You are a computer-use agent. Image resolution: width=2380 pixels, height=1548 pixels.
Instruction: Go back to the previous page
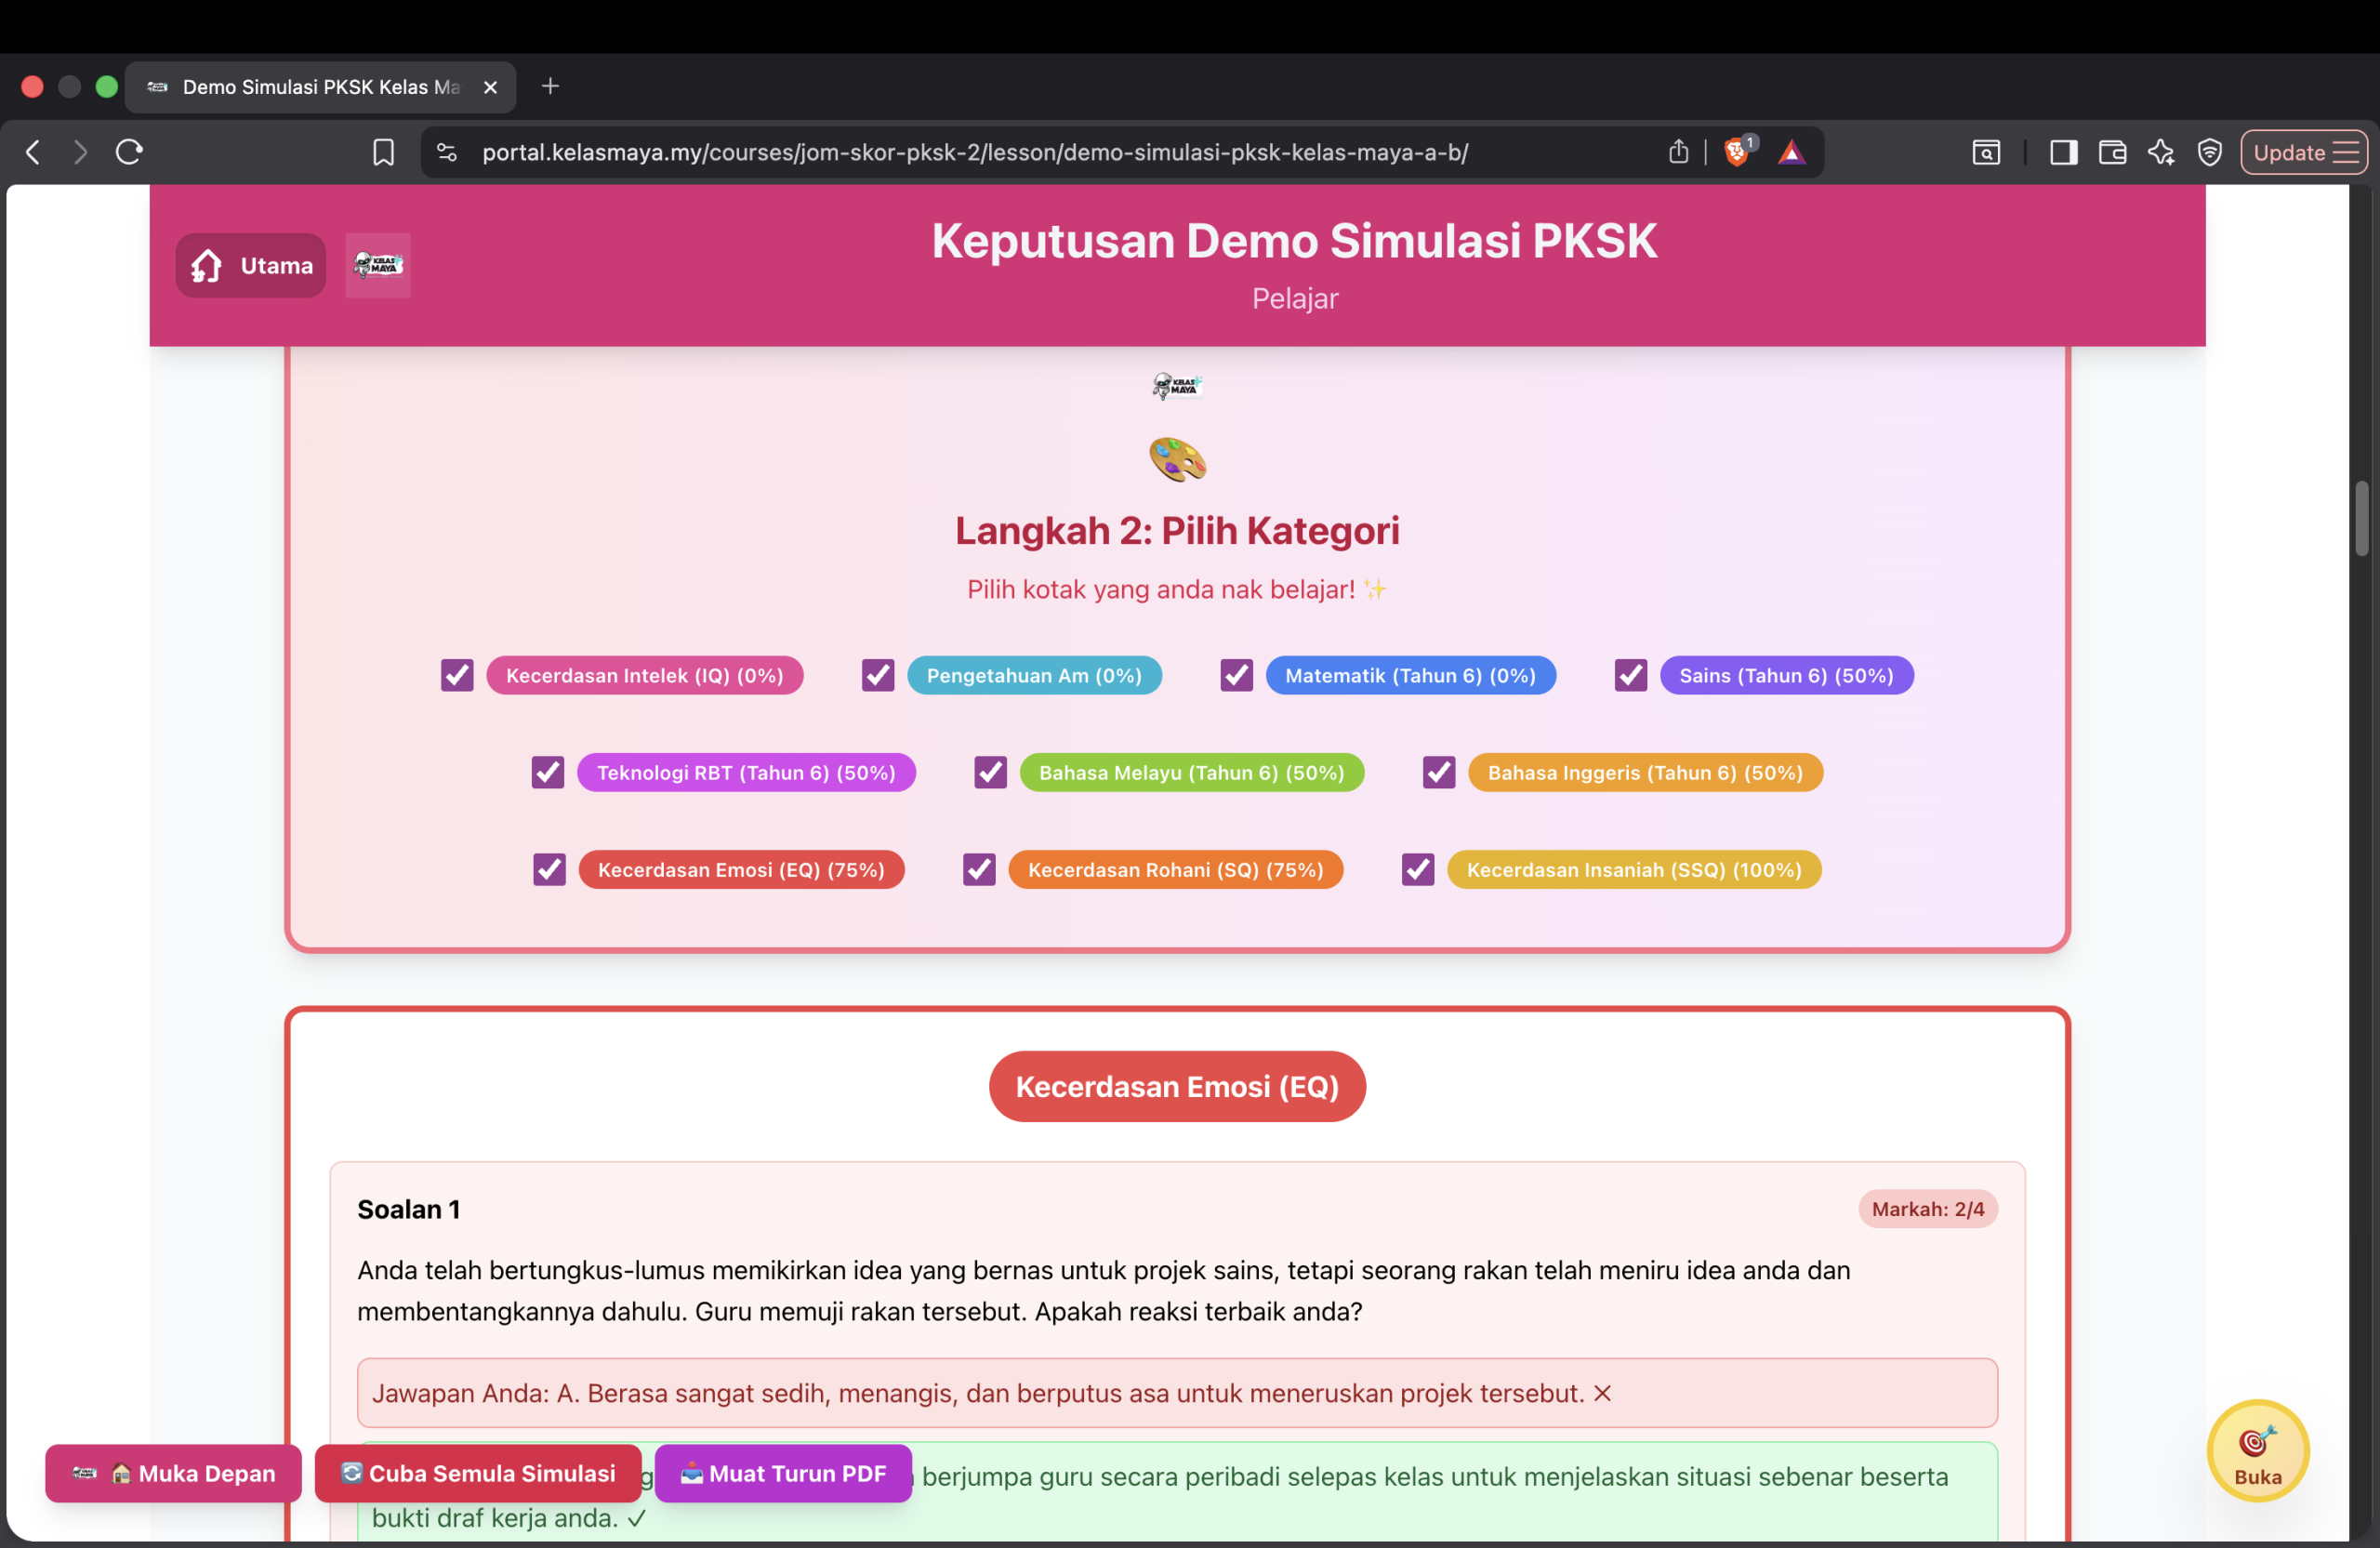tap(33, 152)
